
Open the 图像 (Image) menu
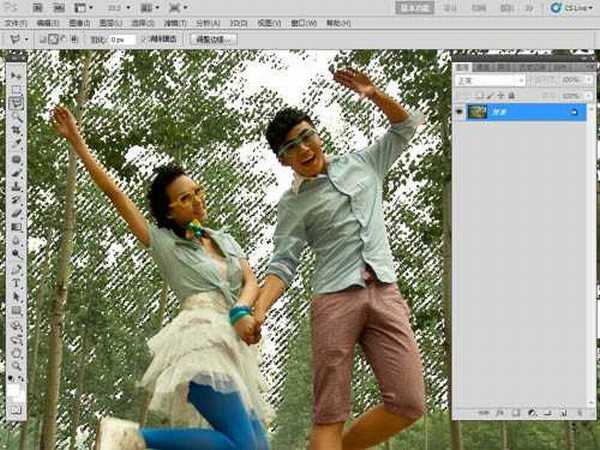pos(75,21)
